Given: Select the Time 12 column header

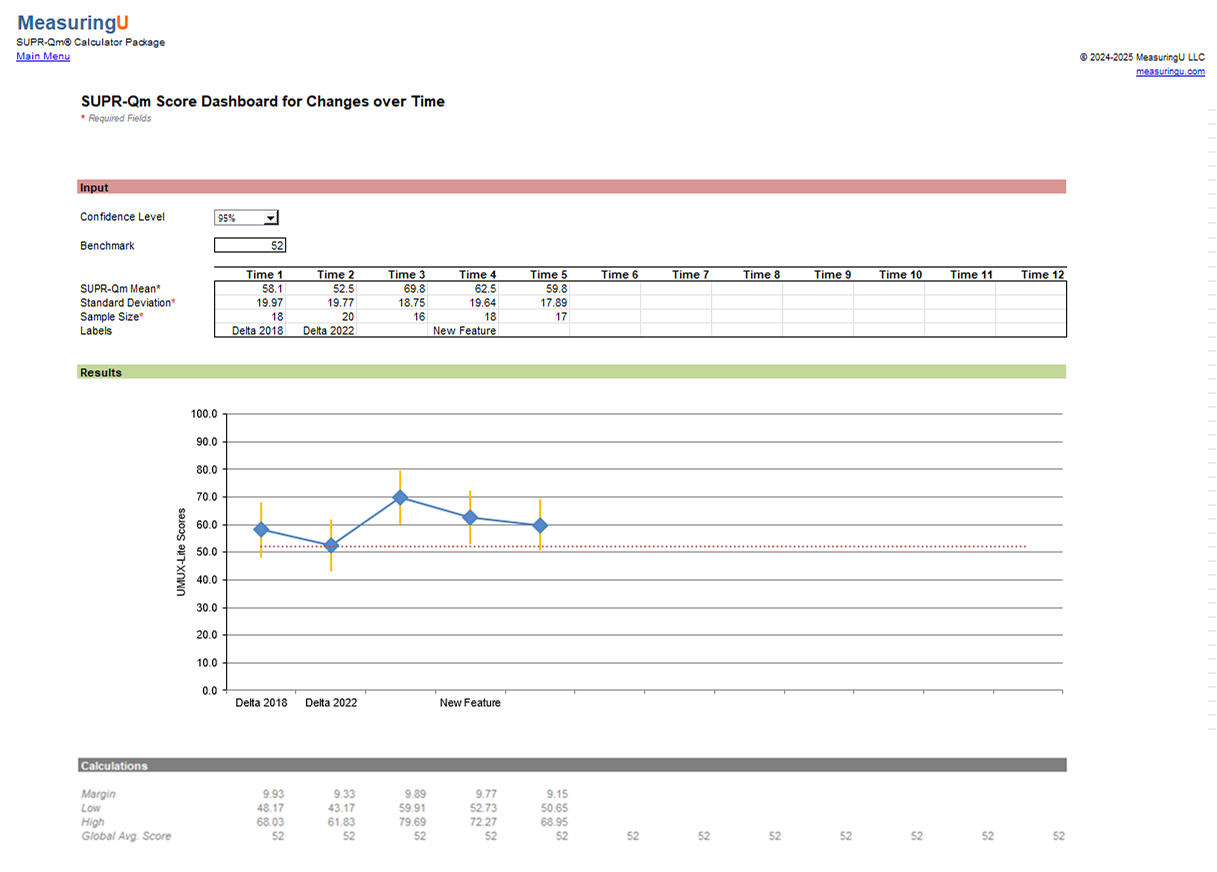Looking at the screenshot, I should click(1042, 273).
